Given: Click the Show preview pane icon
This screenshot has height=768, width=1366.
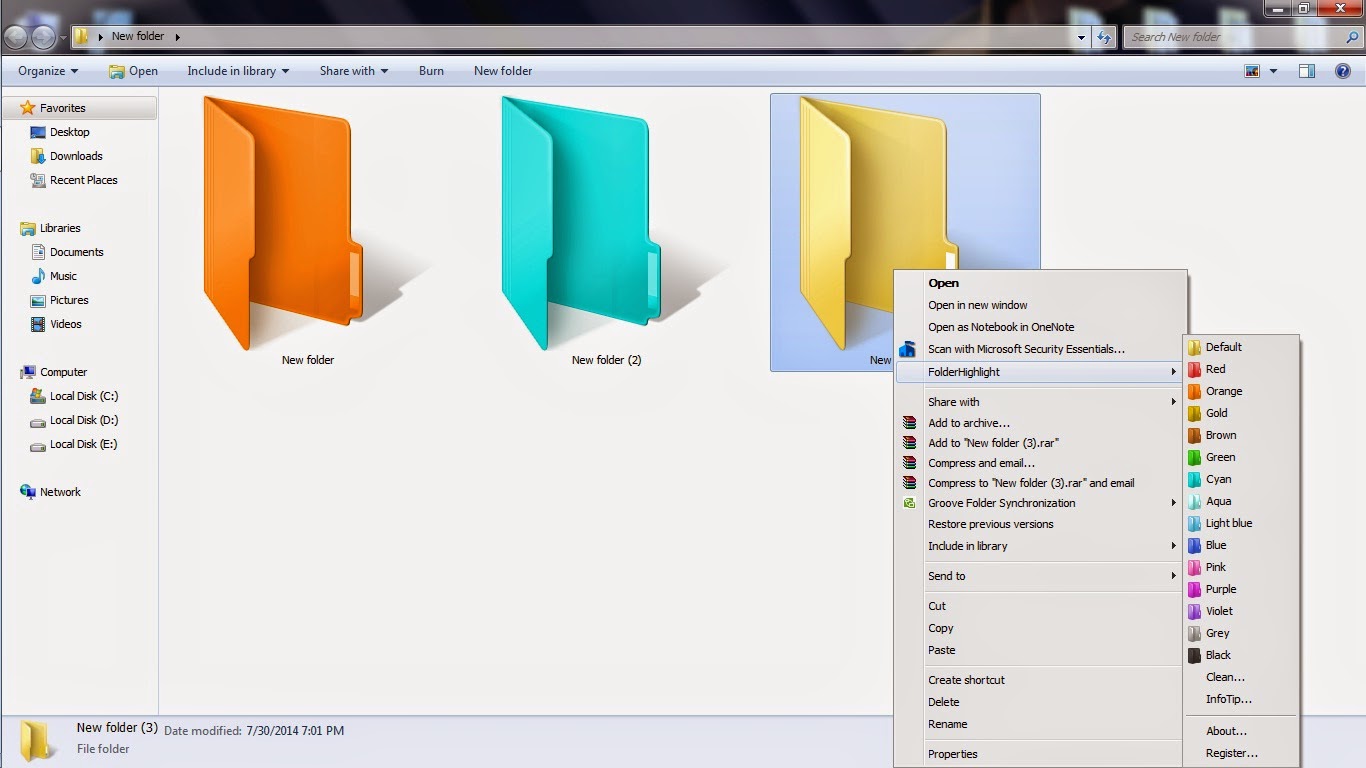Looking at the screenshot, I should coord(1307,71).
